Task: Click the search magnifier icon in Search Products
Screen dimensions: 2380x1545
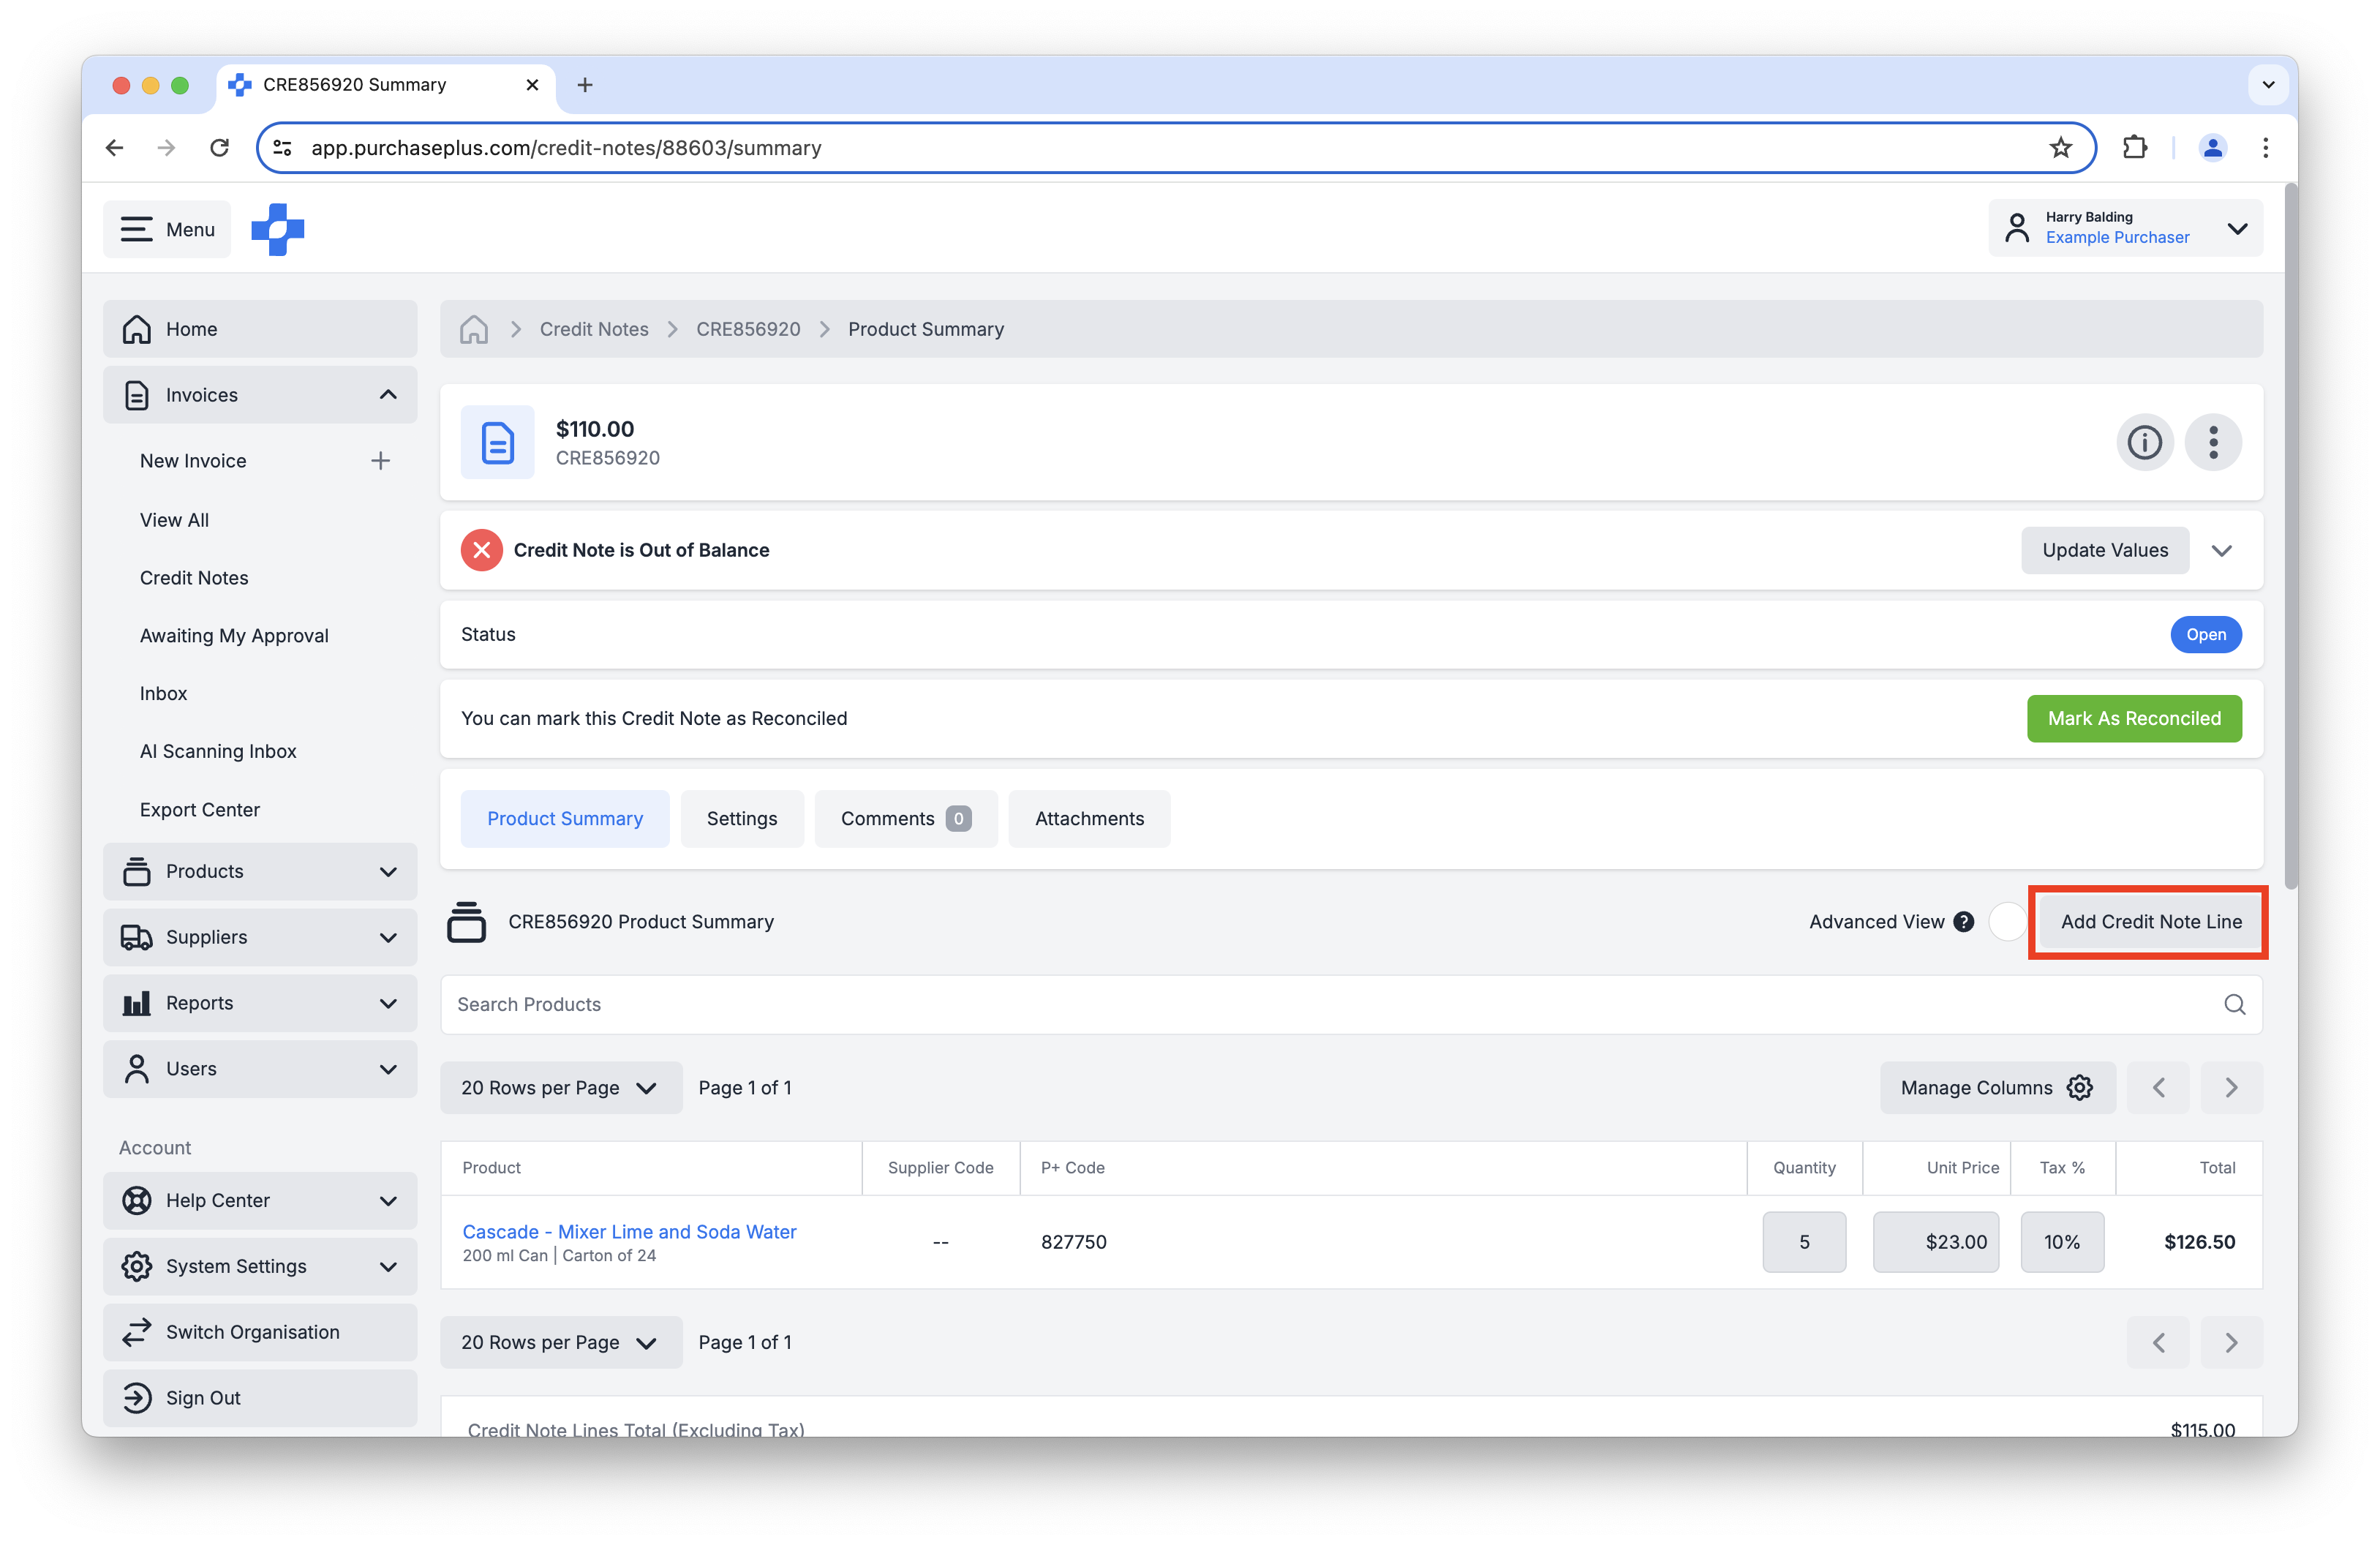Action: (2234, 1004)
